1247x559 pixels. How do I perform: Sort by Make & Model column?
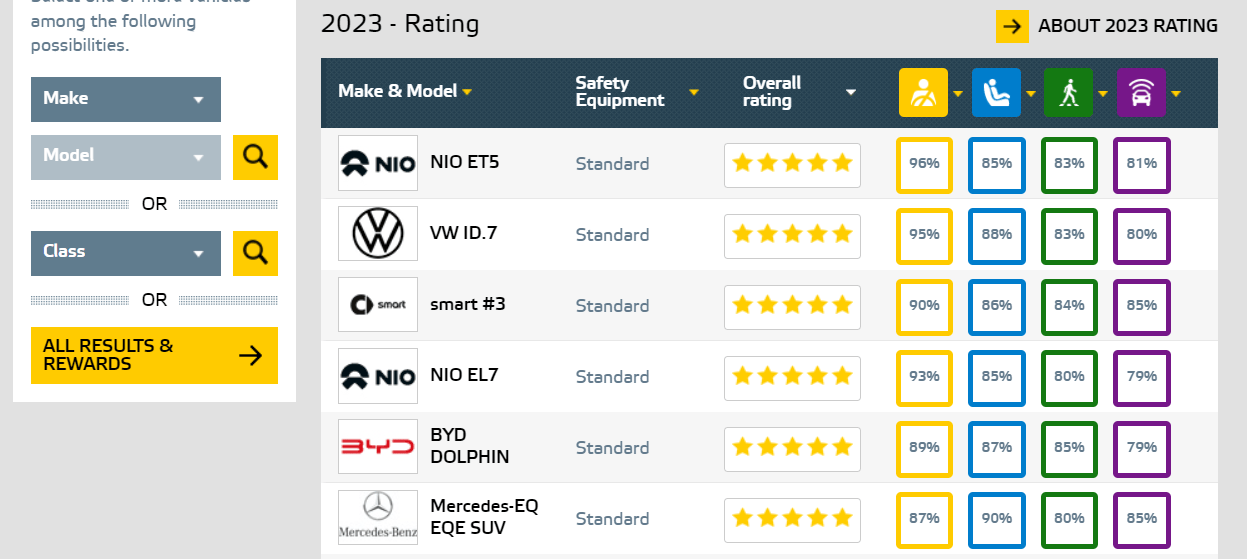(x=404, y=91)
